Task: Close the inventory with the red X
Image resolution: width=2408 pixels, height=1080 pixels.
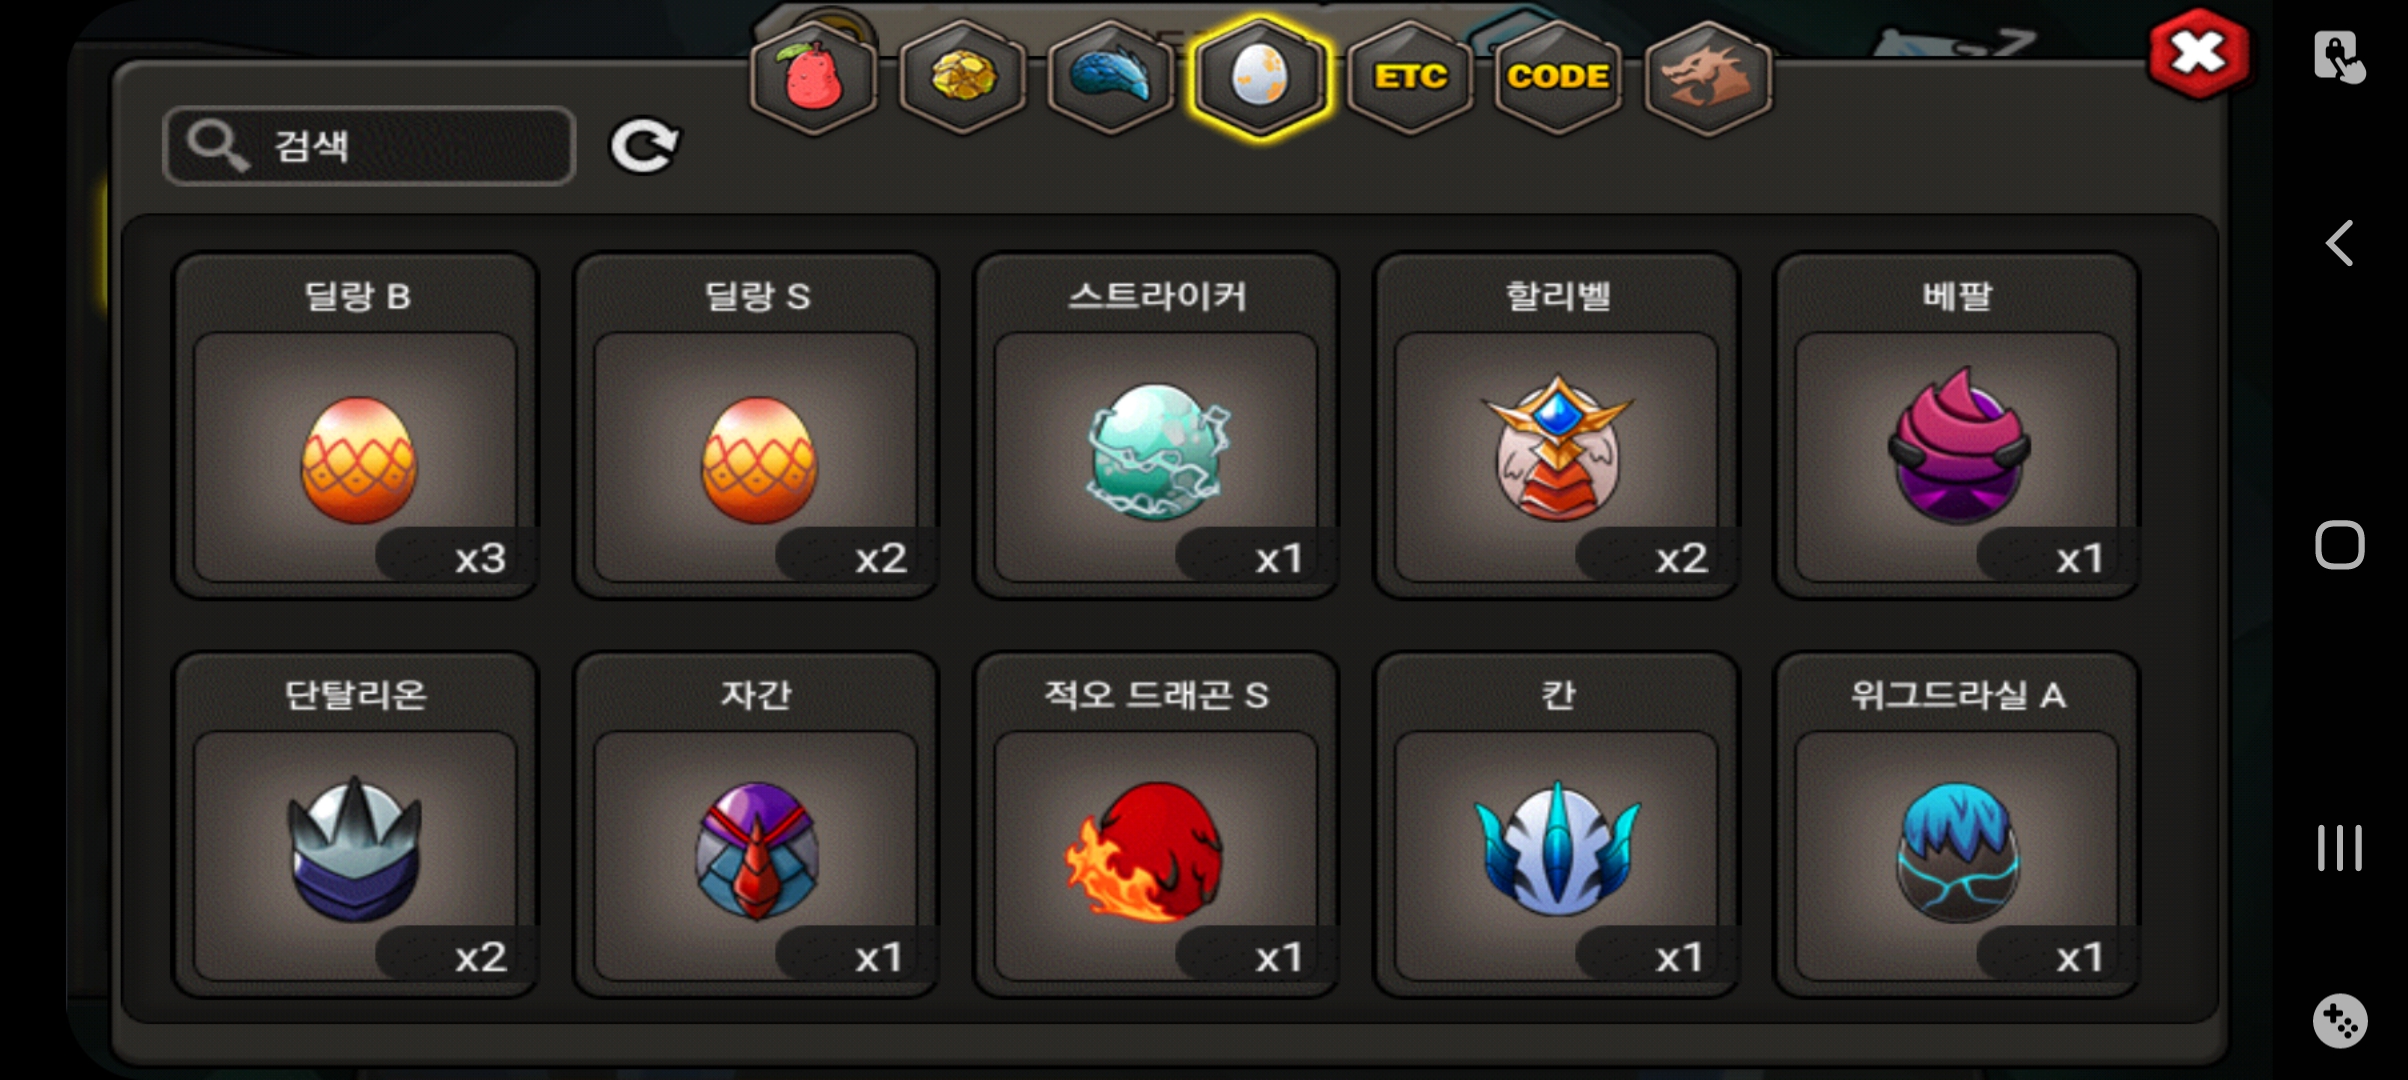Action: tap(2199, 53)
